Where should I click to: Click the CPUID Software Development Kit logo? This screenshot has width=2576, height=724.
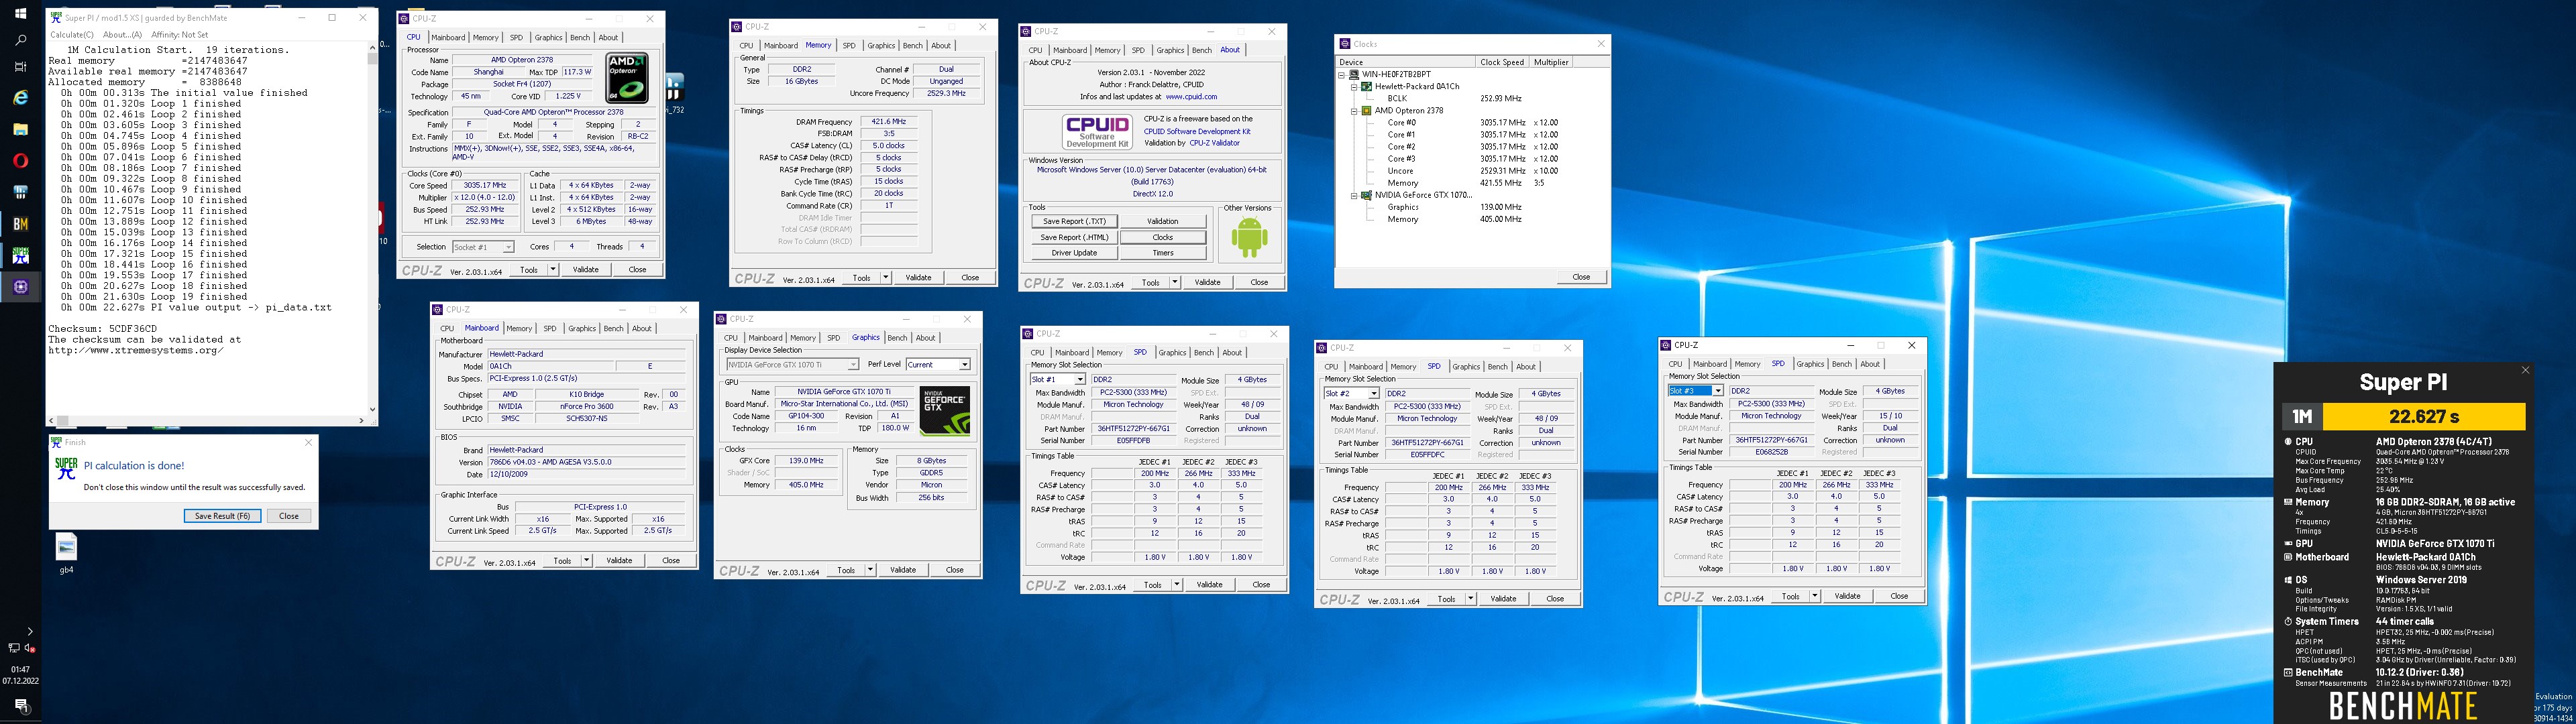(1097, 131)
